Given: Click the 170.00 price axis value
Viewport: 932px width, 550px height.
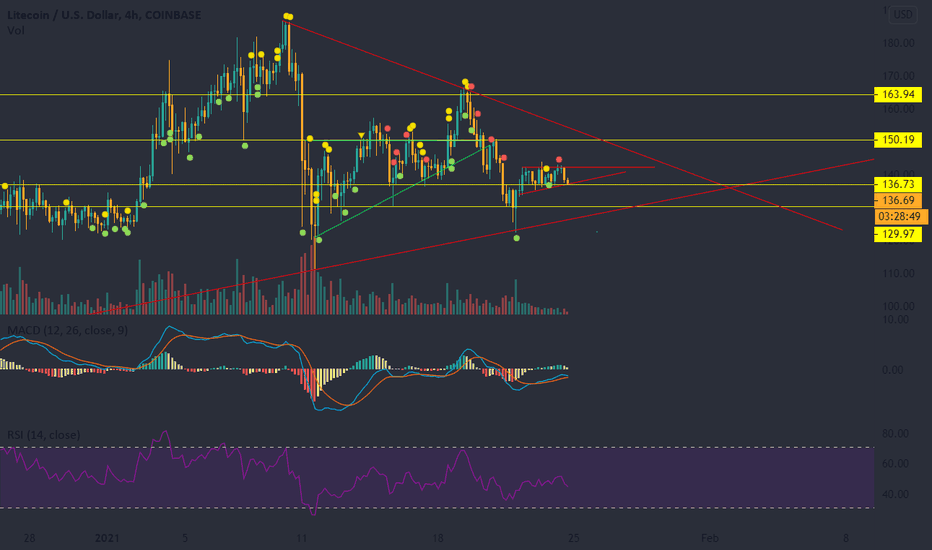Looking at the screenshot, I should click(x=898, y=76).
